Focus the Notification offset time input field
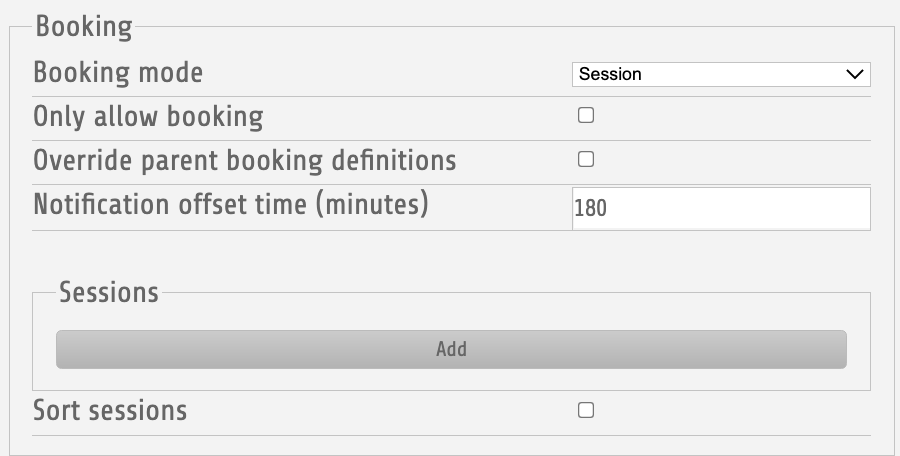 pos(721,208)
